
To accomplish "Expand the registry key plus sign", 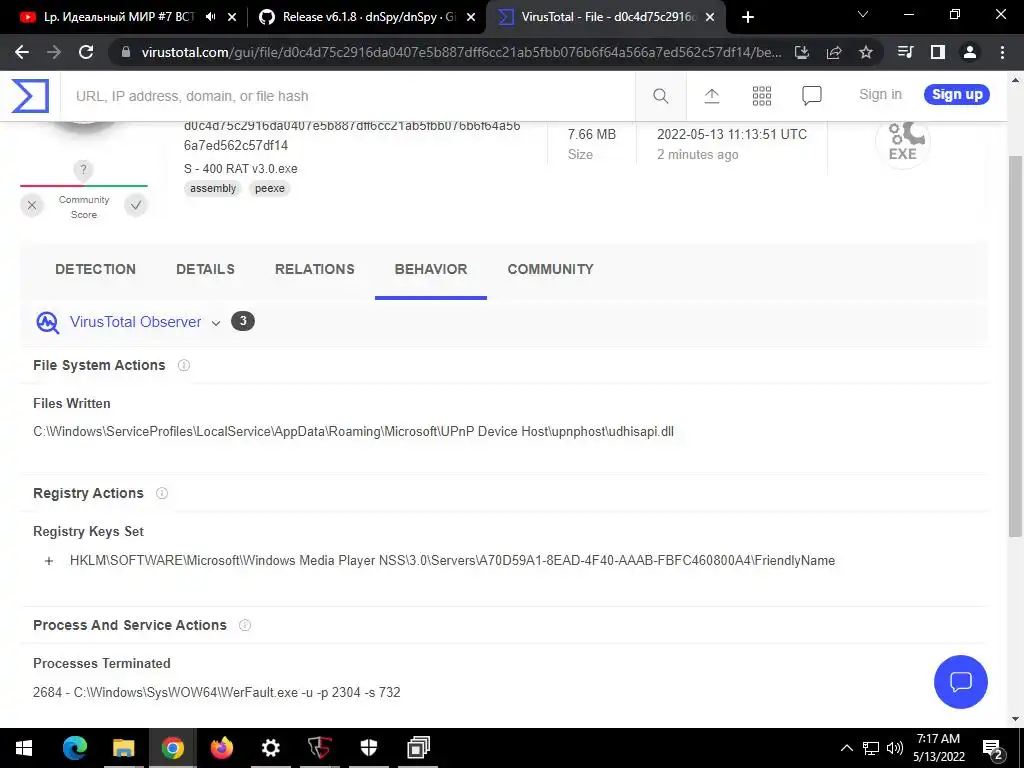I will 48,561.
